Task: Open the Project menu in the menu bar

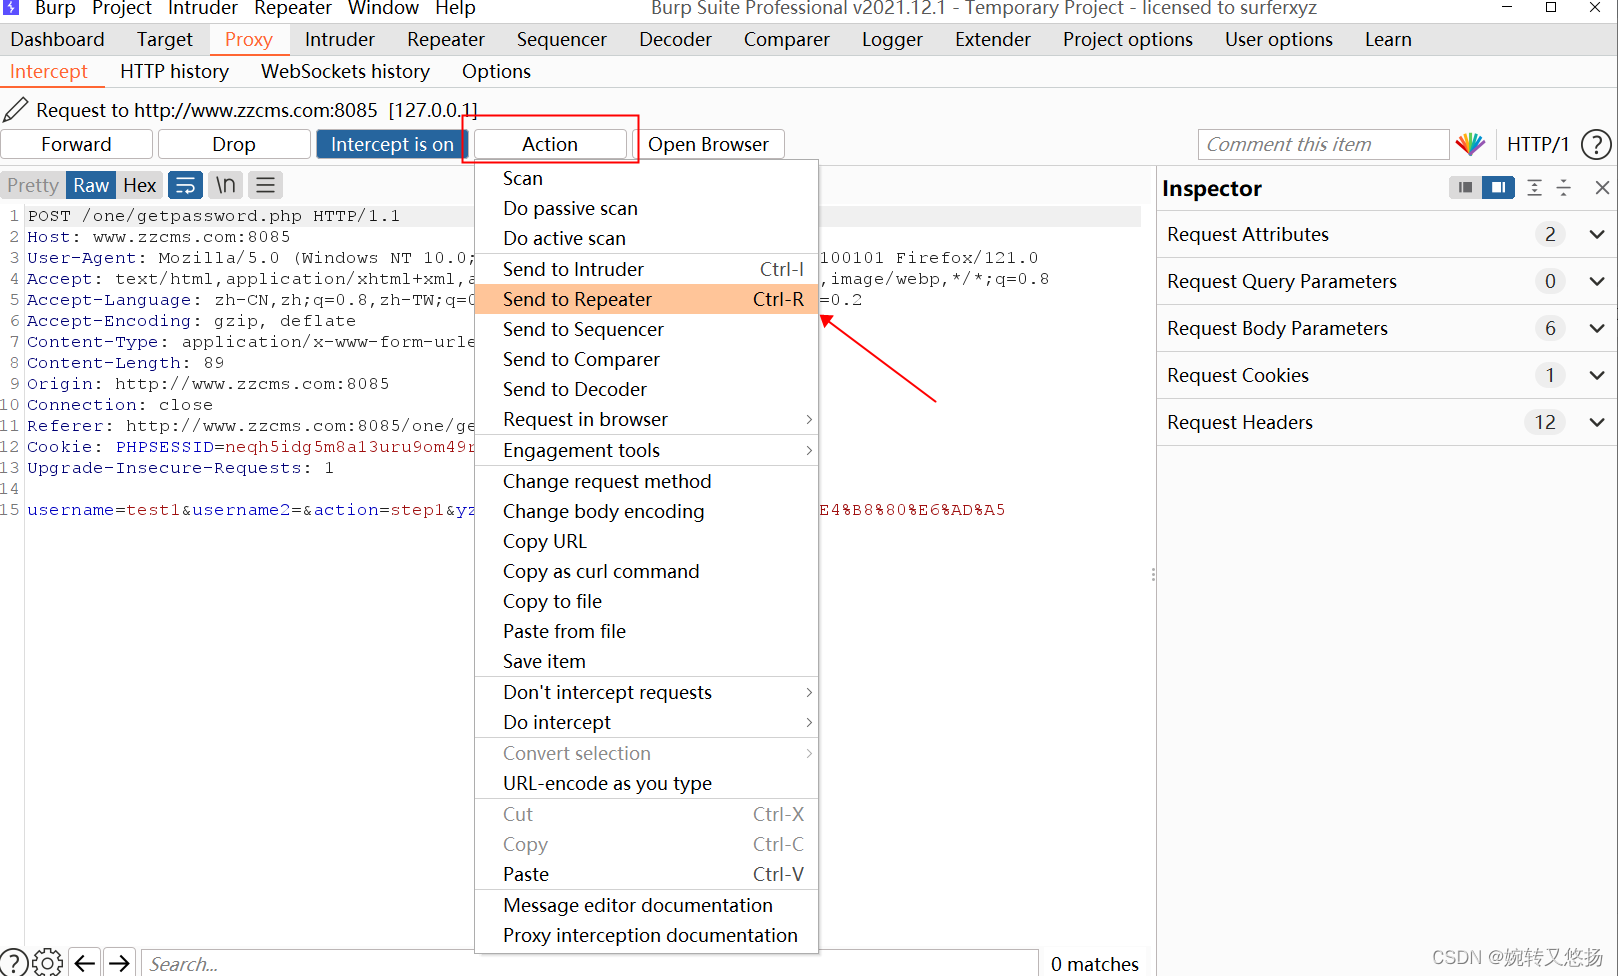Action: (x=122, y=8)
